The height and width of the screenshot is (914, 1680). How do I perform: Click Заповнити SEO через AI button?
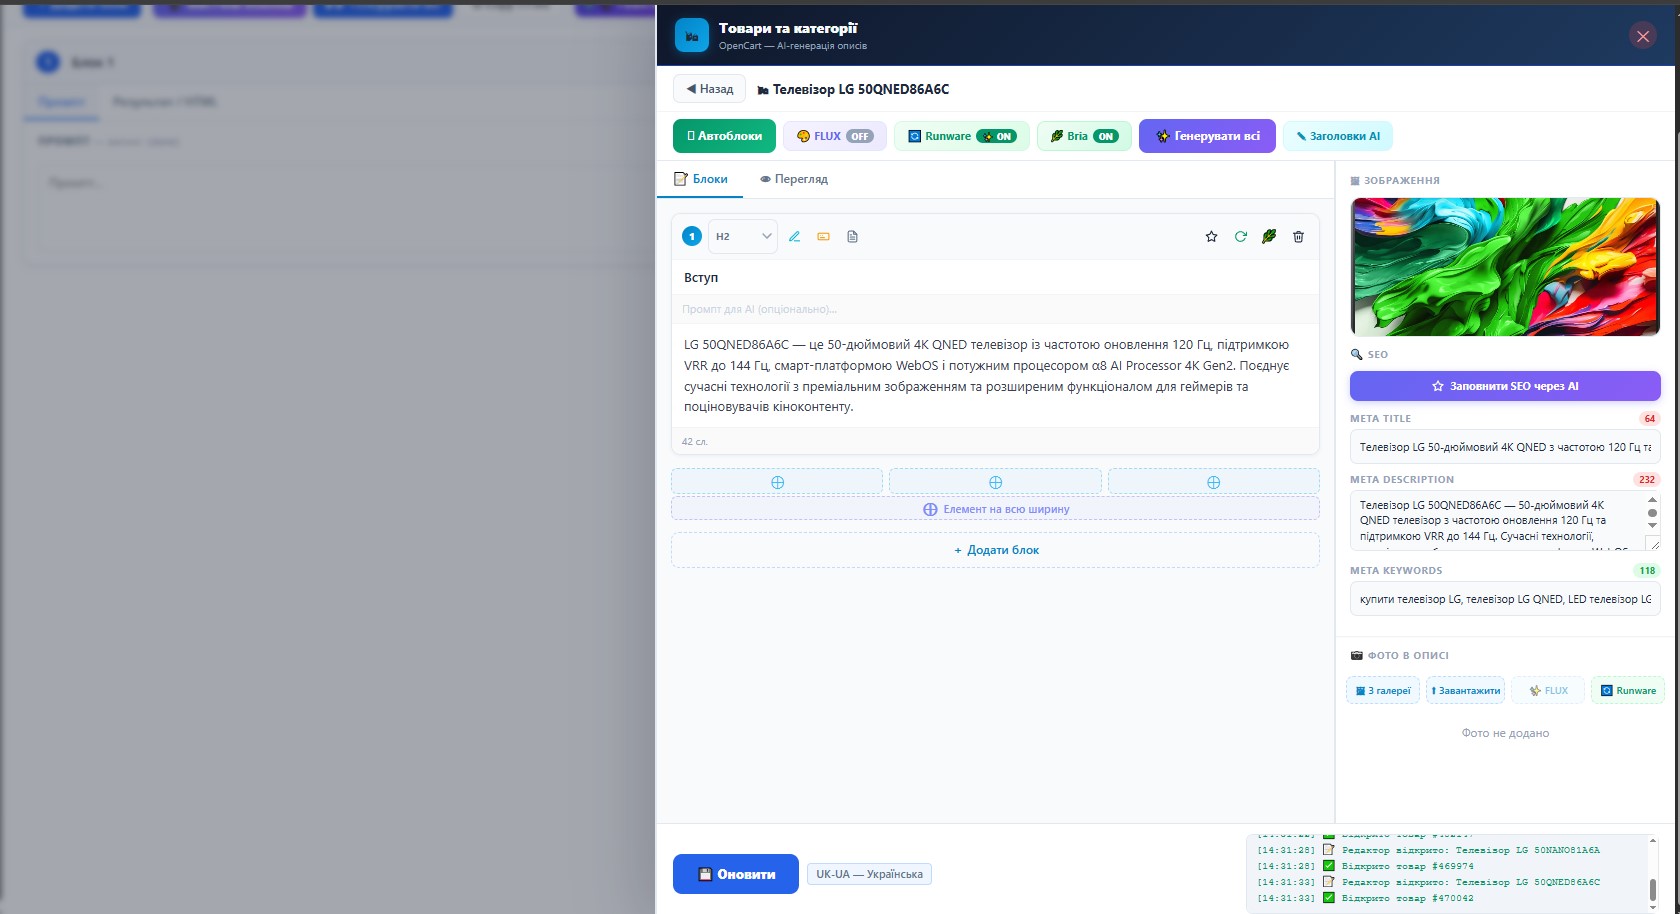tap(1505, 386)
